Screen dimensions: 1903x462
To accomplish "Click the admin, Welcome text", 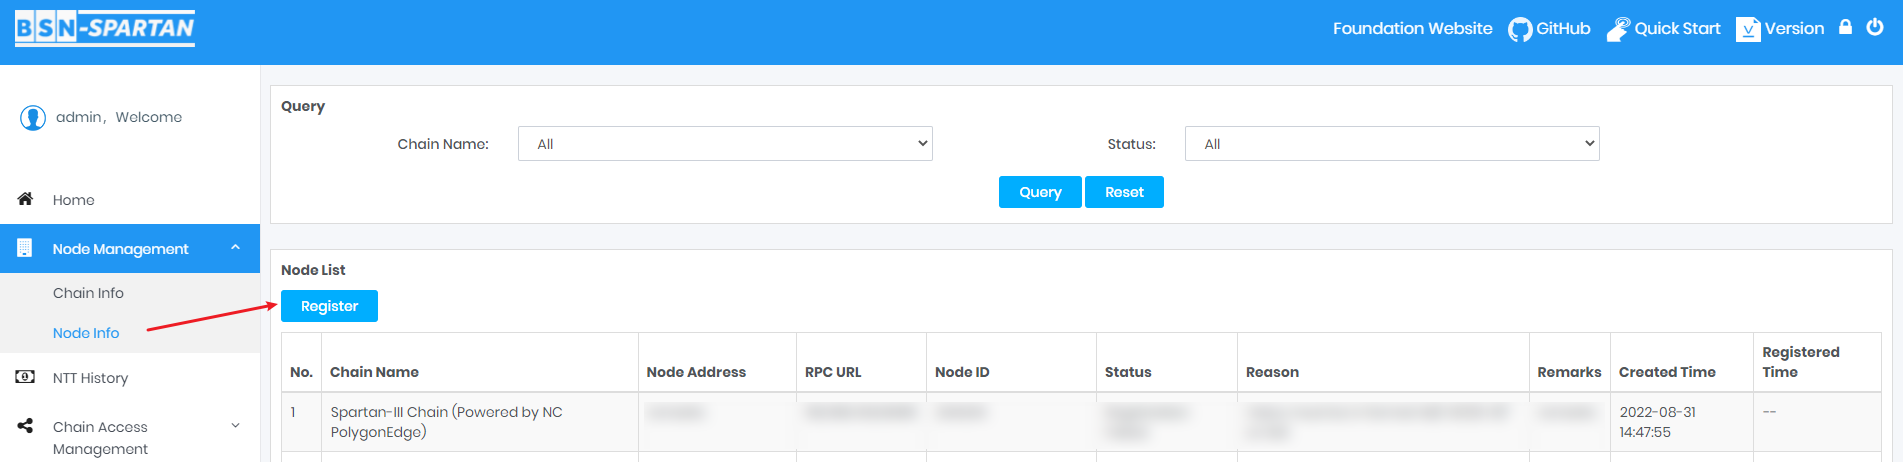I will [x=119, y=117].
